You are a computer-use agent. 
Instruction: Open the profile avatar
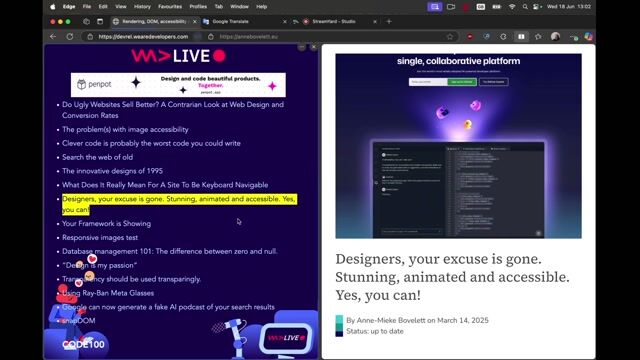(x=555, y=37)
